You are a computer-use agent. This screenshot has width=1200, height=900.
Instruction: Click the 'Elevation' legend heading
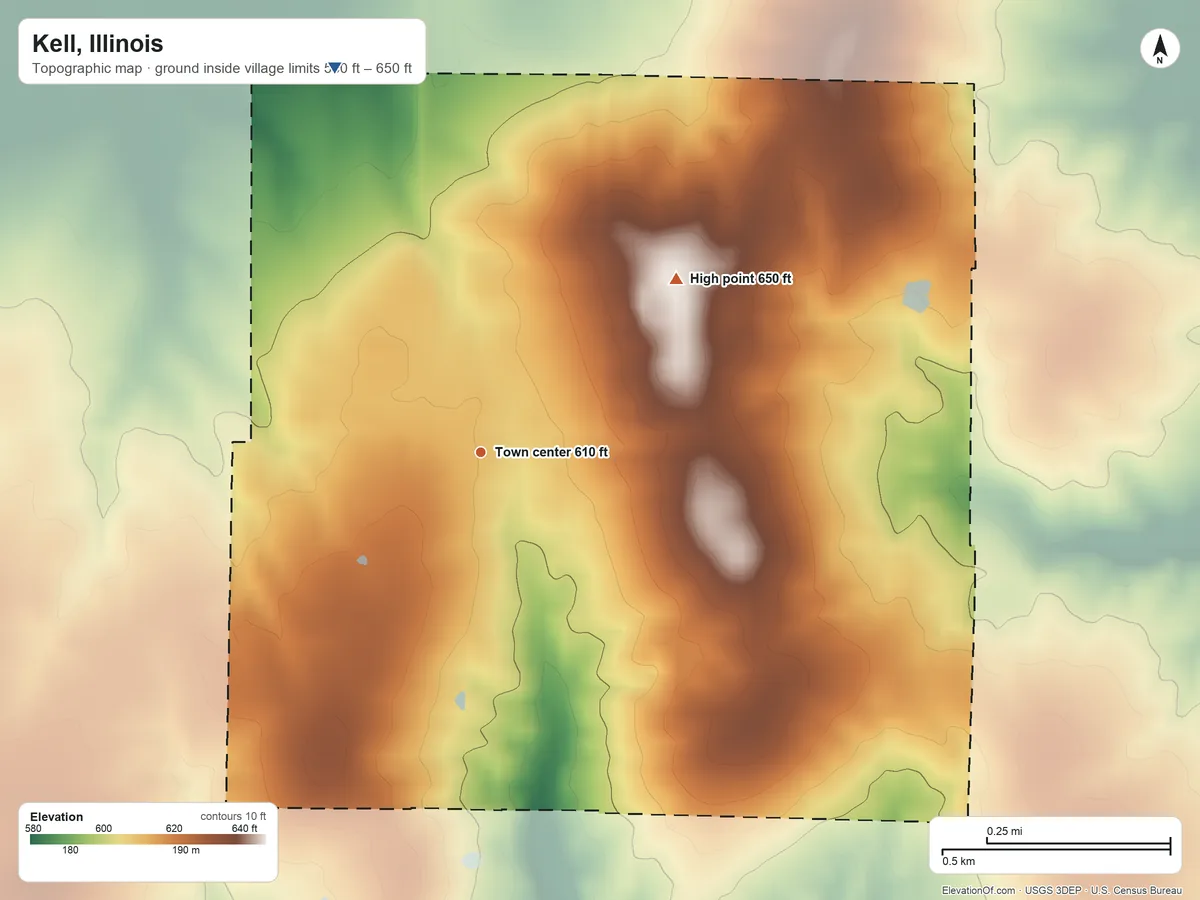[57, 817]
